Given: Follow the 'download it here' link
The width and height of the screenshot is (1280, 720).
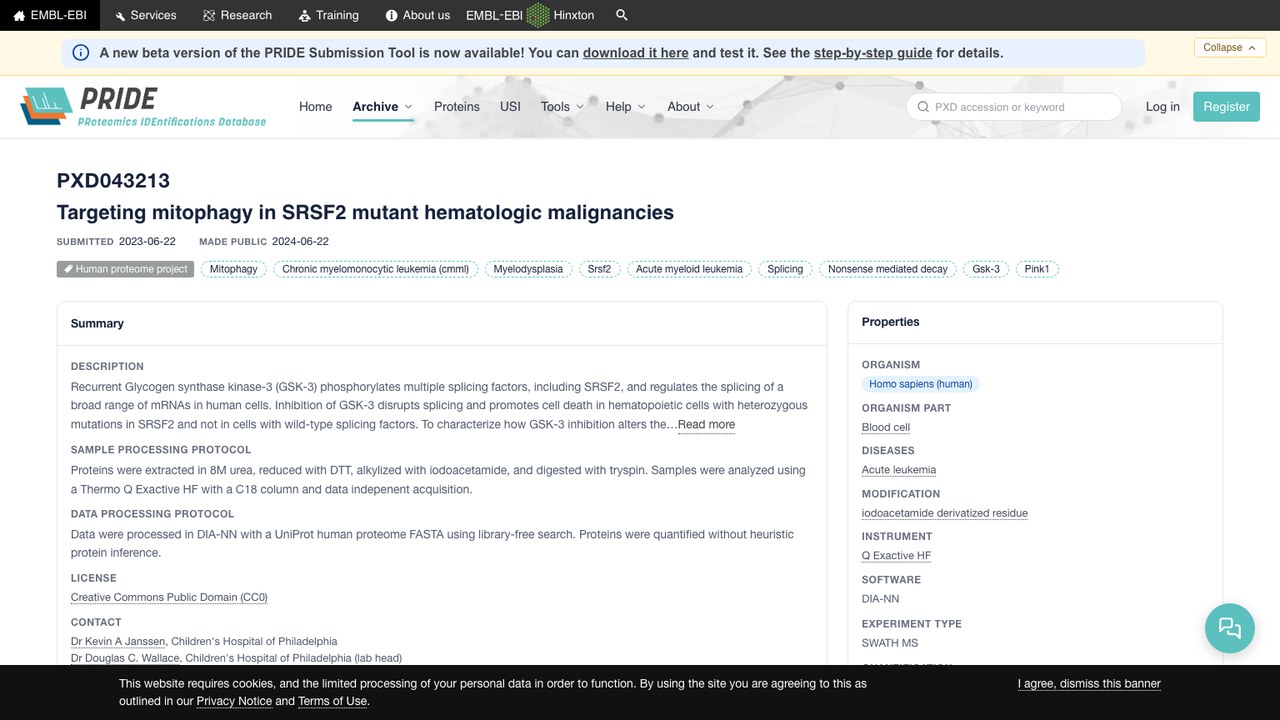Looking at the screenshot, I should coord(635,53).
